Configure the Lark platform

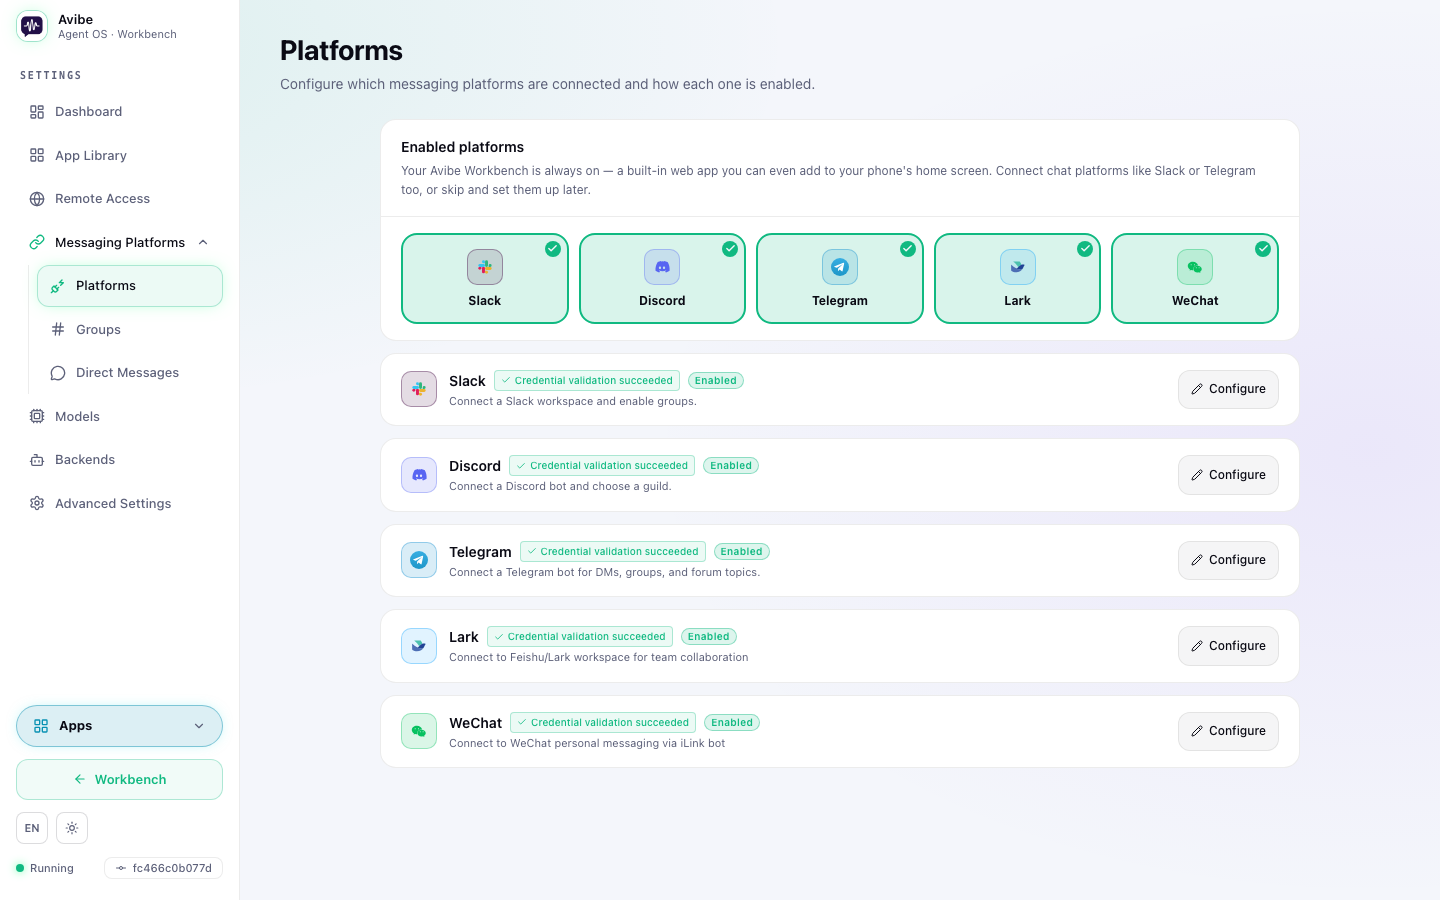point(1228,646)
